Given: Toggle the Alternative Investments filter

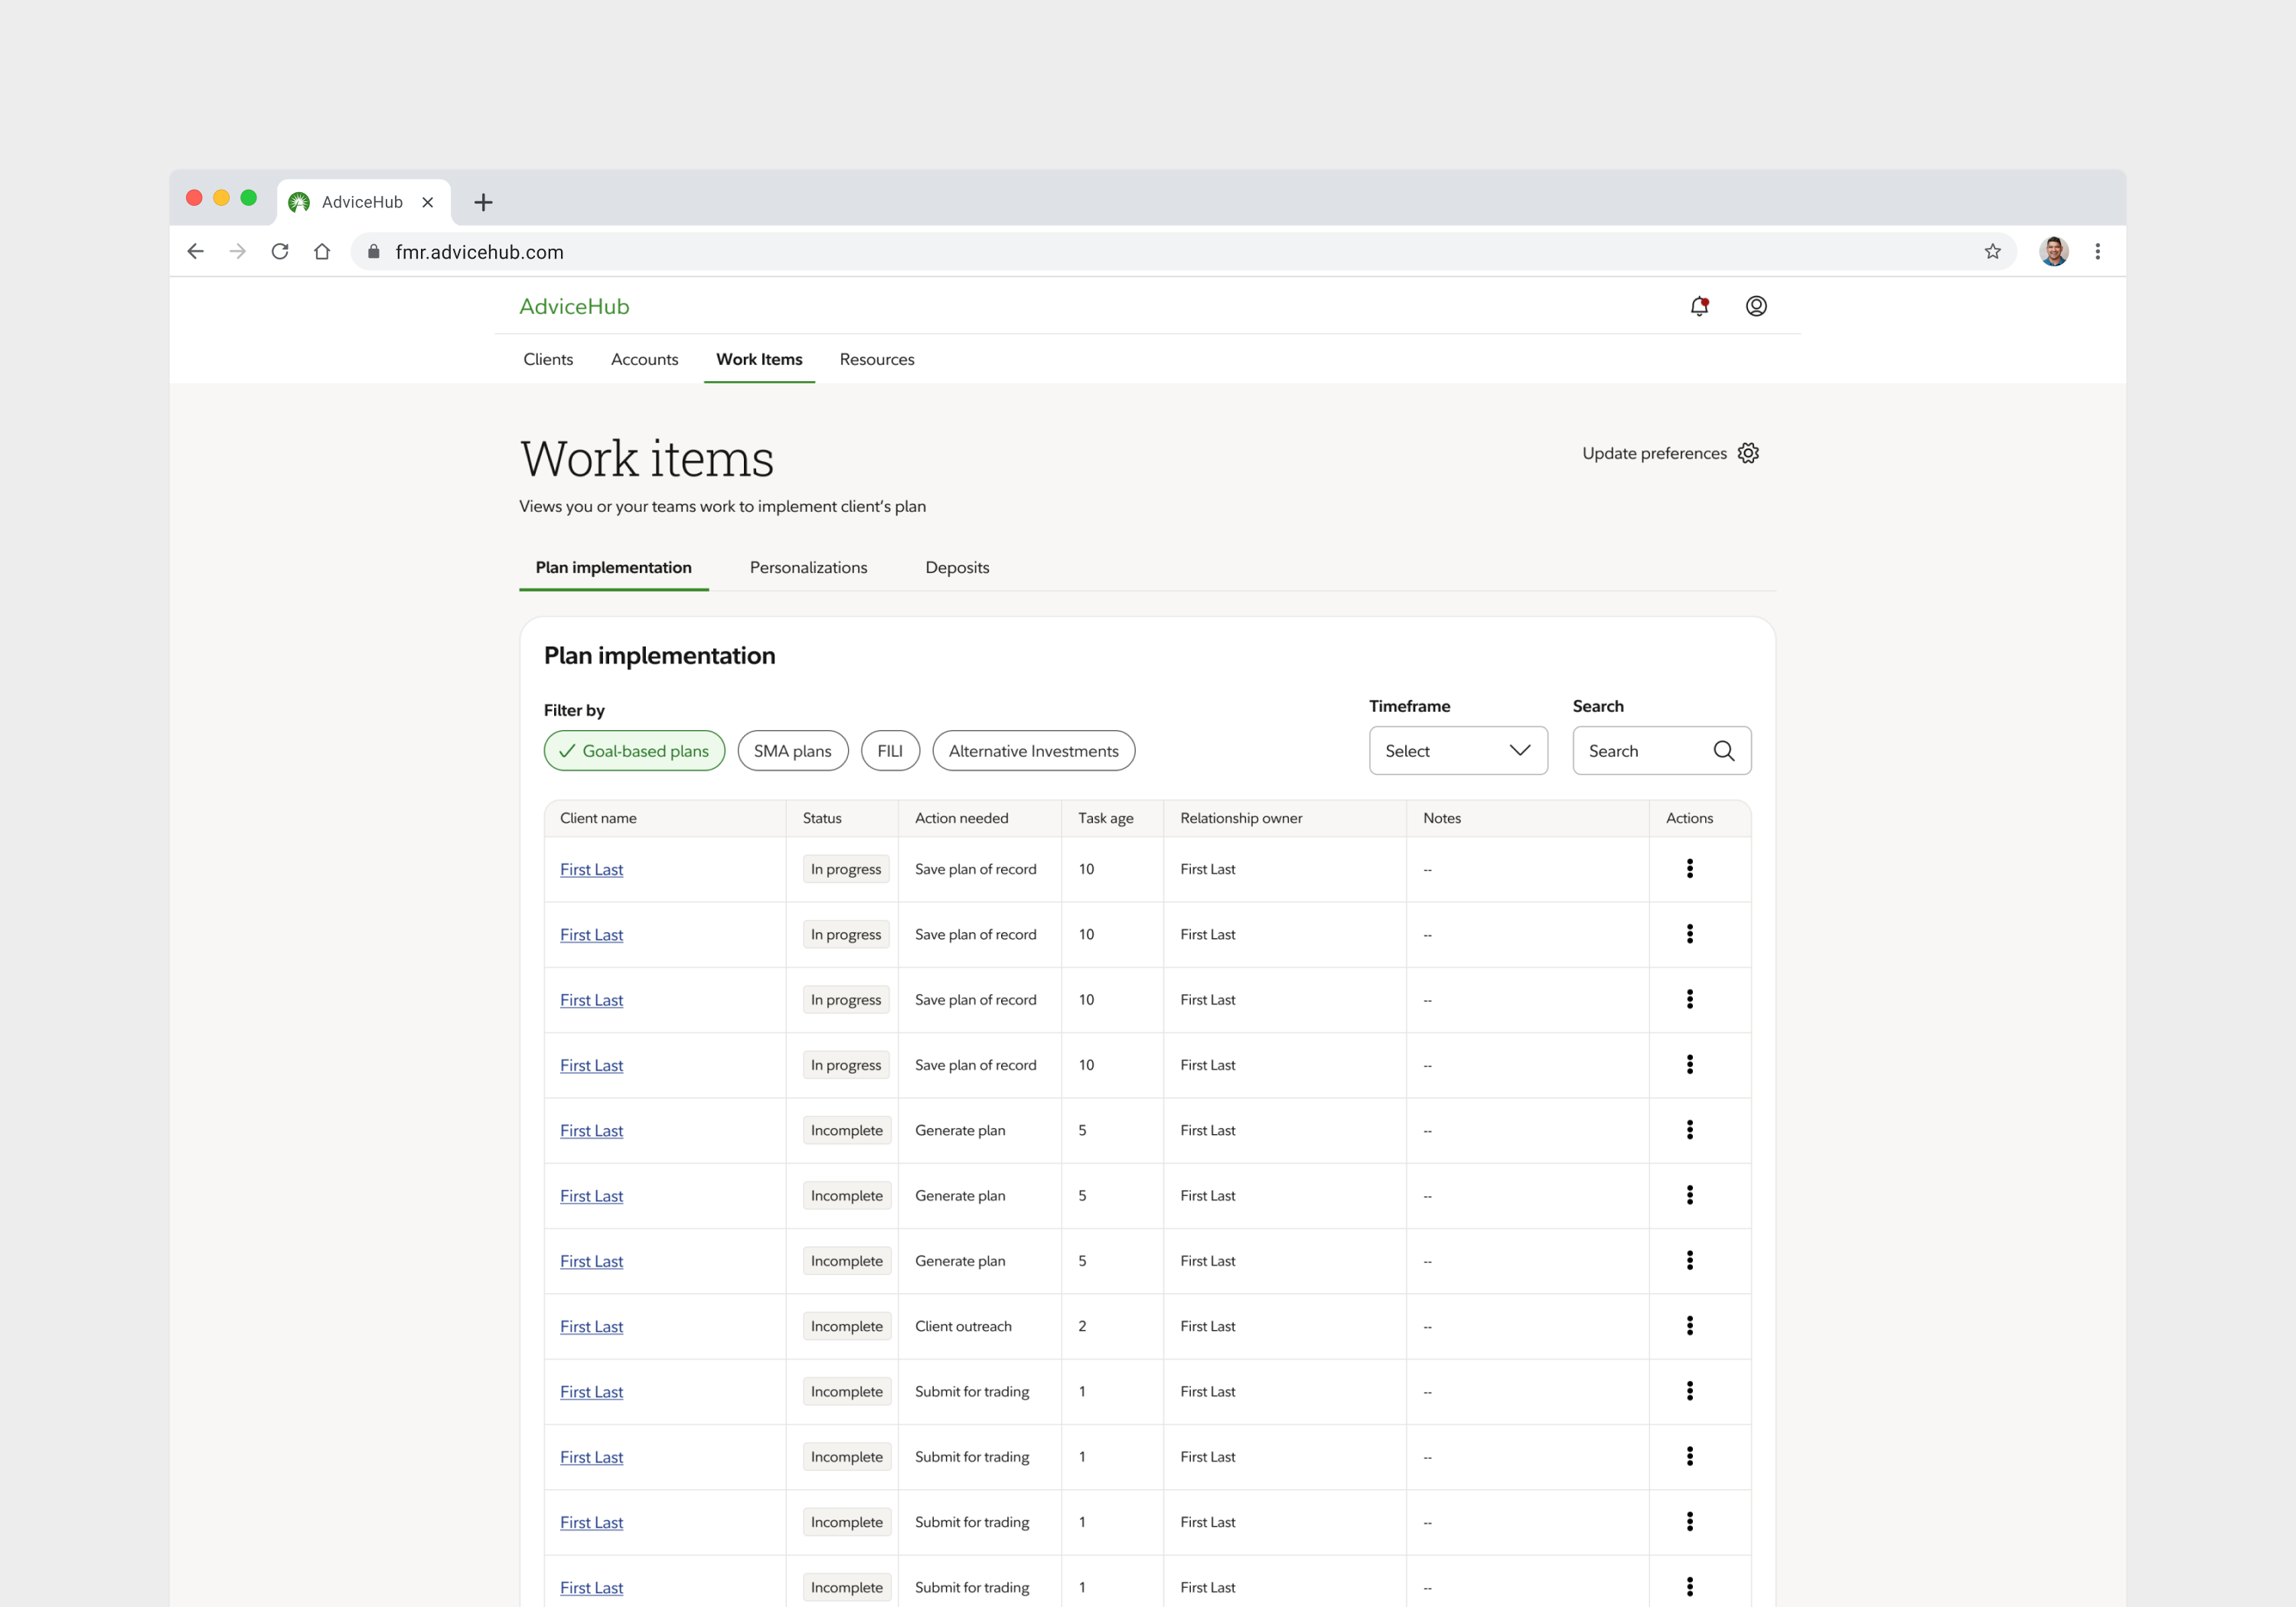Looking at the screenshot, I should [x=1033, y=751].
